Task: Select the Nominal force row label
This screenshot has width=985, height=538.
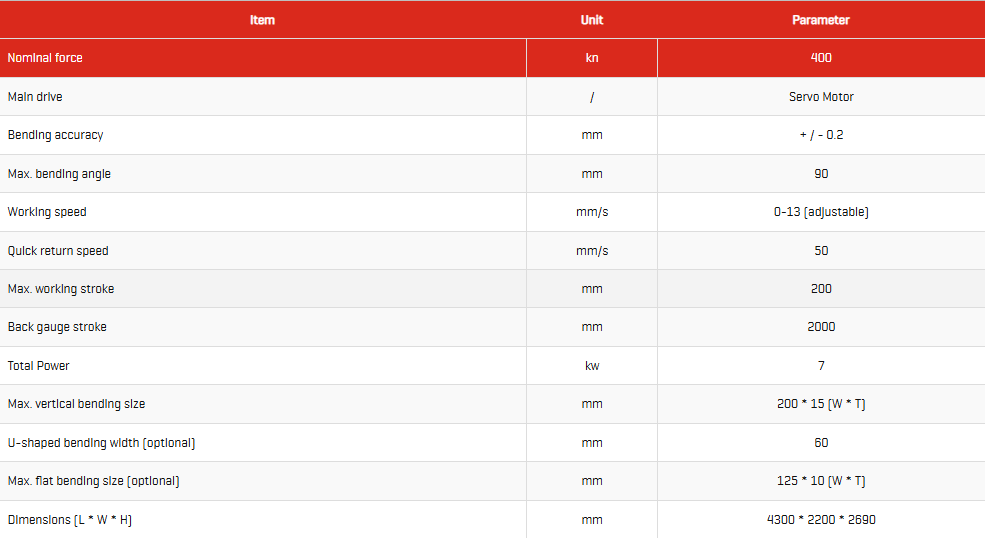Action: (45, 58)
